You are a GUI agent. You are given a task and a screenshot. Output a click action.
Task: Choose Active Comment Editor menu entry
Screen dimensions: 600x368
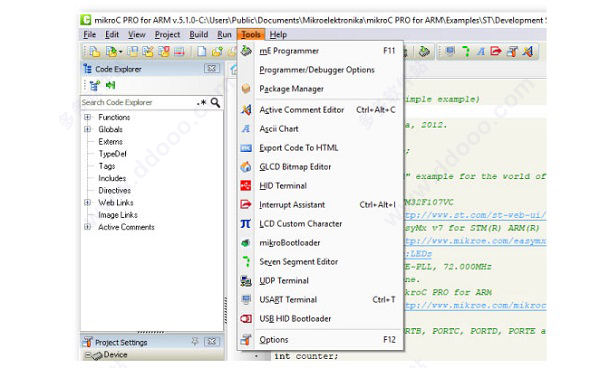[320, 110]
